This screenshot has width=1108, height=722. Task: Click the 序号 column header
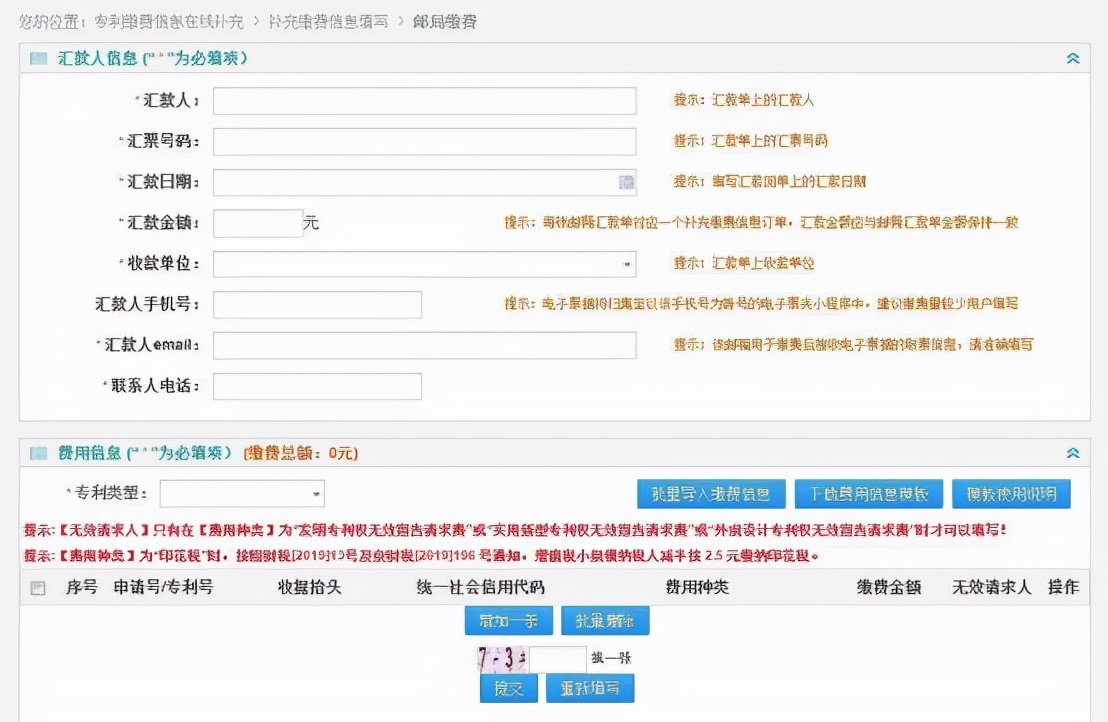click(82, 587)
